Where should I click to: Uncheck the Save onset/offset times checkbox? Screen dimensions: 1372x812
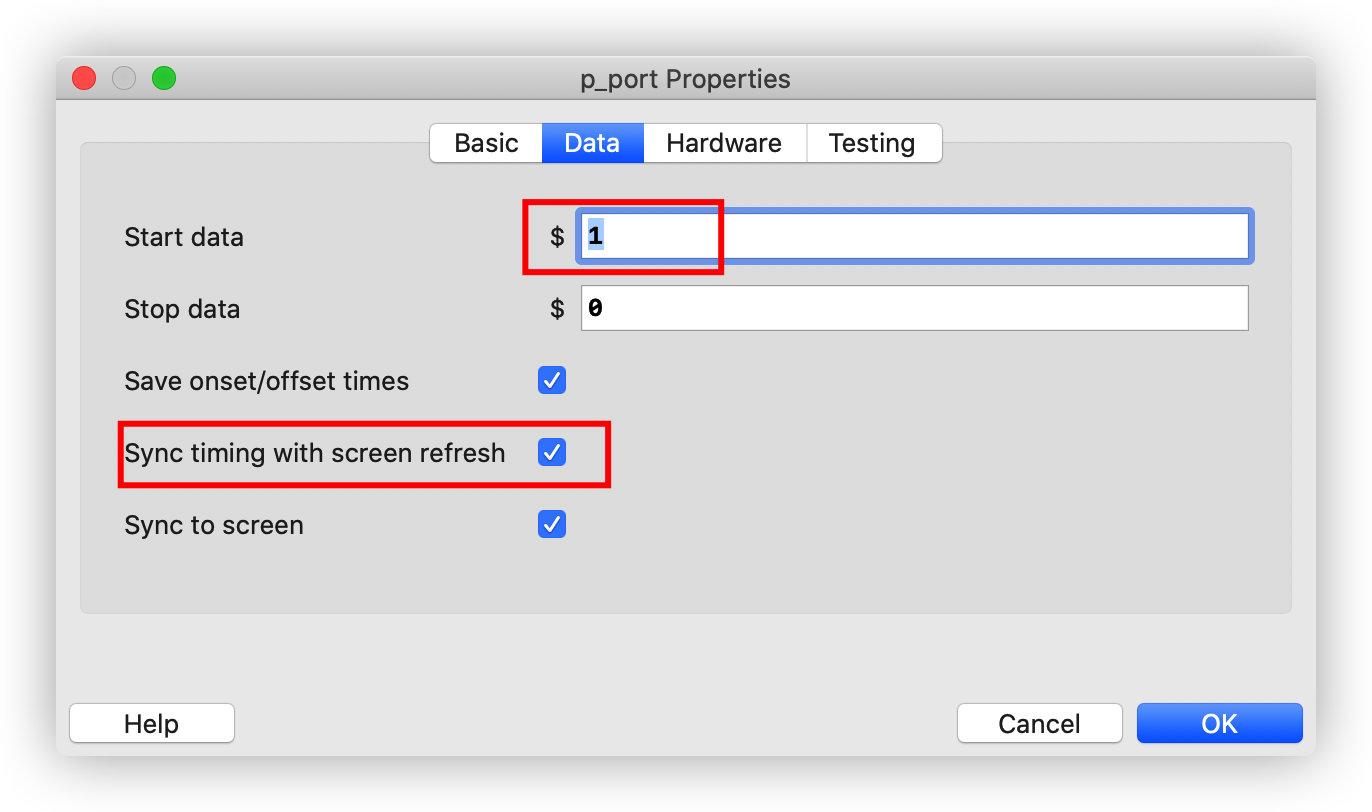point(552,381)
